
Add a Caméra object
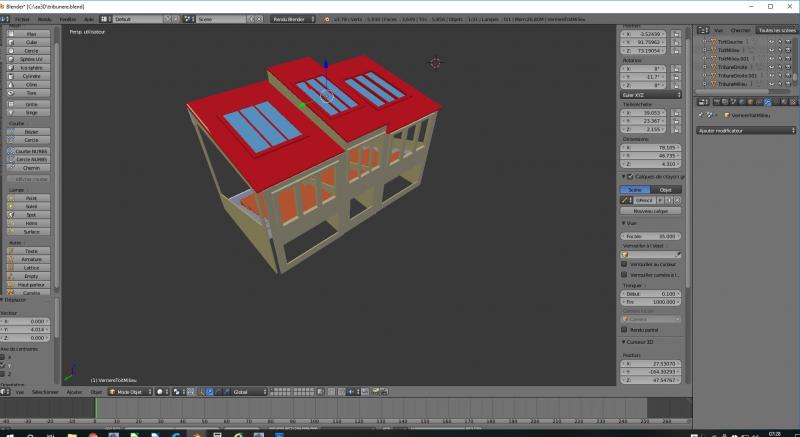31,292
